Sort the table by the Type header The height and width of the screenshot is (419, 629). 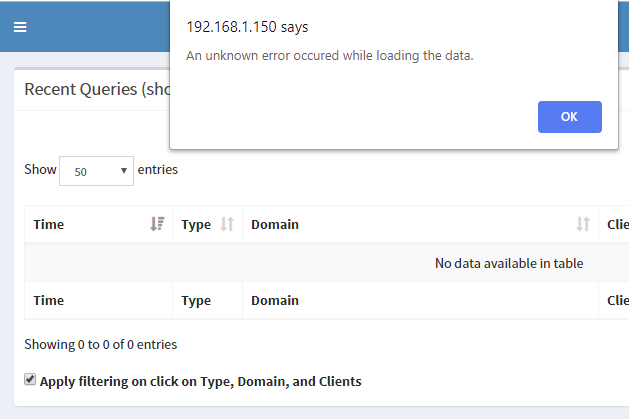(196, 225)
